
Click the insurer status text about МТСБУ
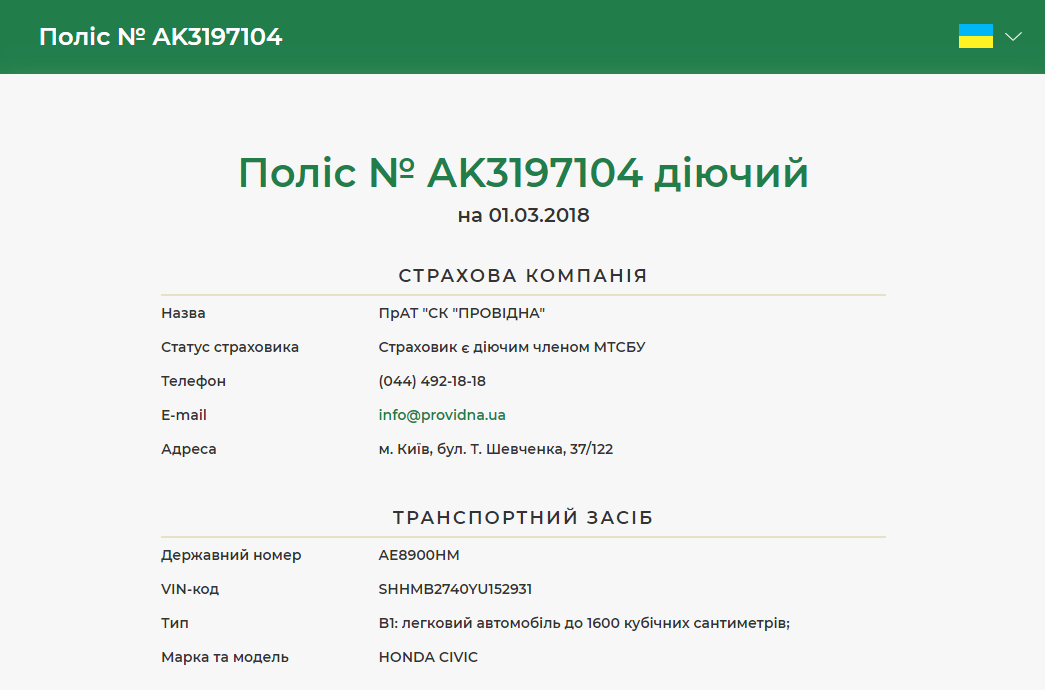pyautogui.click(x=512, y=347)
